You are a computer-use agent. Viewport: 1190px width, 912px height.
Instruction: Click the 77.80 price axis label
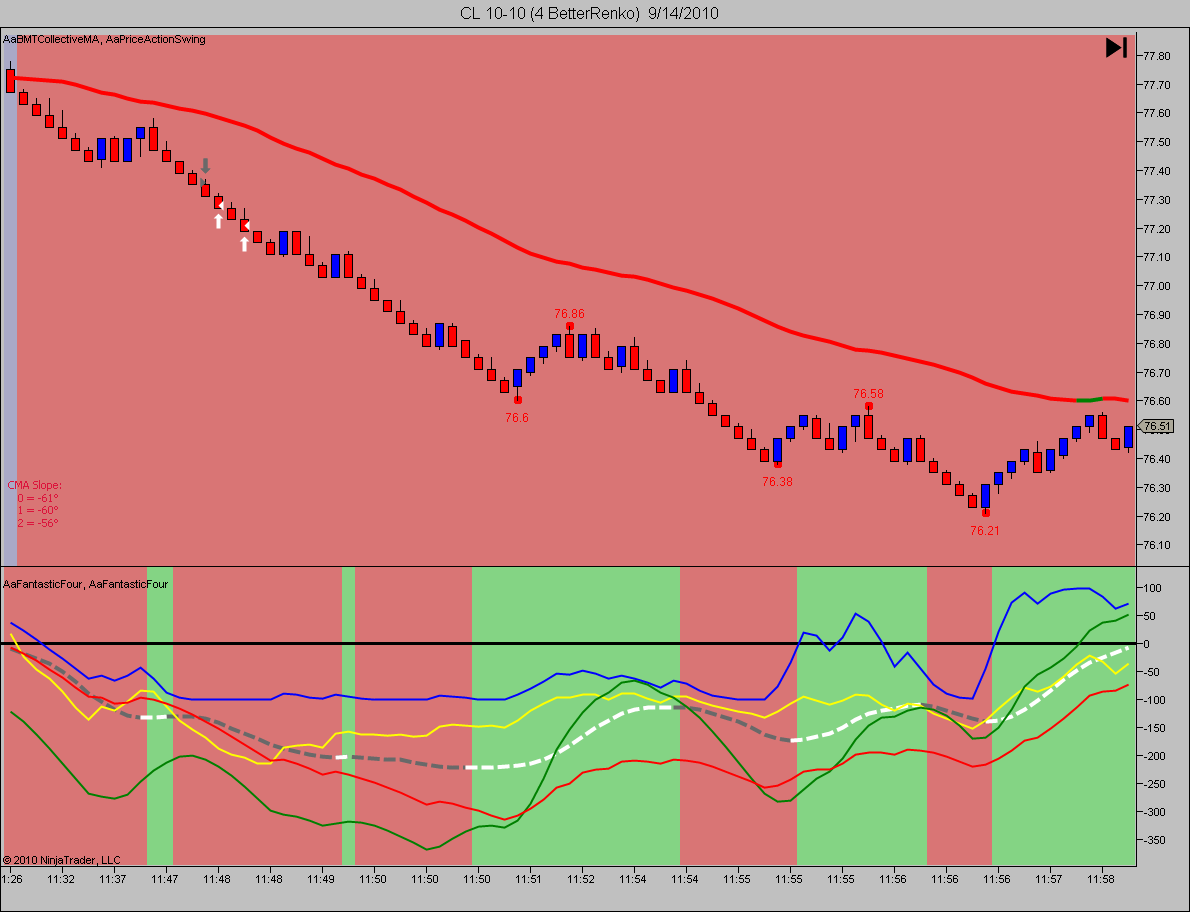click(1156, 55)
